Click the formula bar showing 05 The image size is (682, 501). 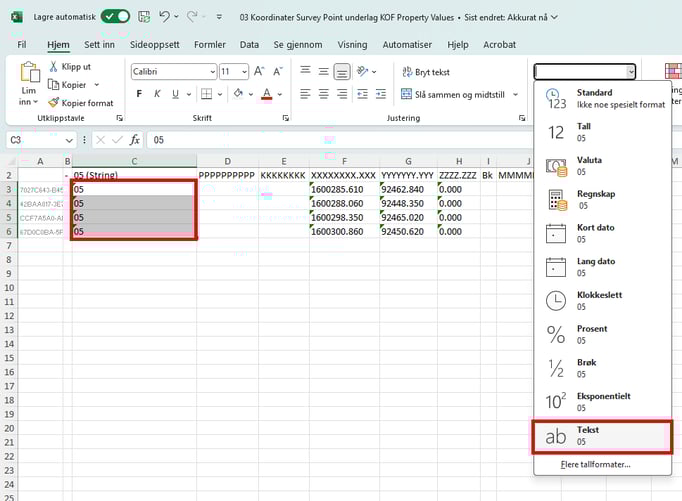tap(339, 140)
